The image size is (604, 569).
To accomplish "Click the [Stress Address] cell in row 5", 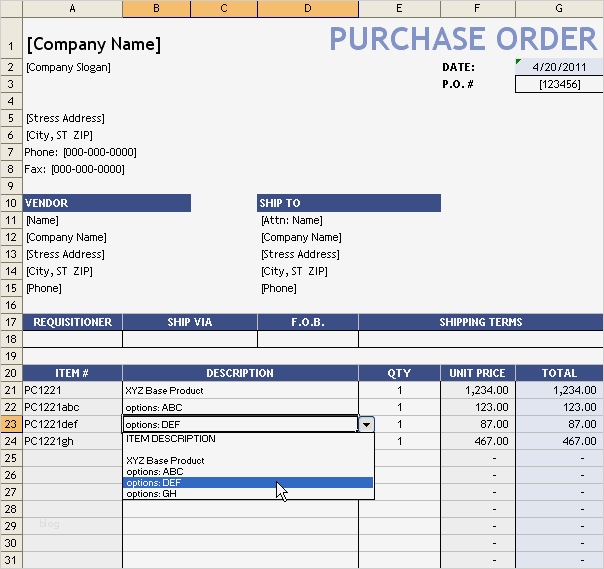I will [x=65, y=118].
